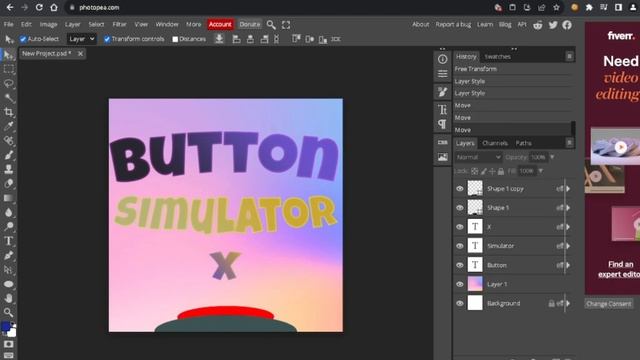Hide the Simulator text layer
The width and height of the screenshot is (640, 360).
[460, 246]
